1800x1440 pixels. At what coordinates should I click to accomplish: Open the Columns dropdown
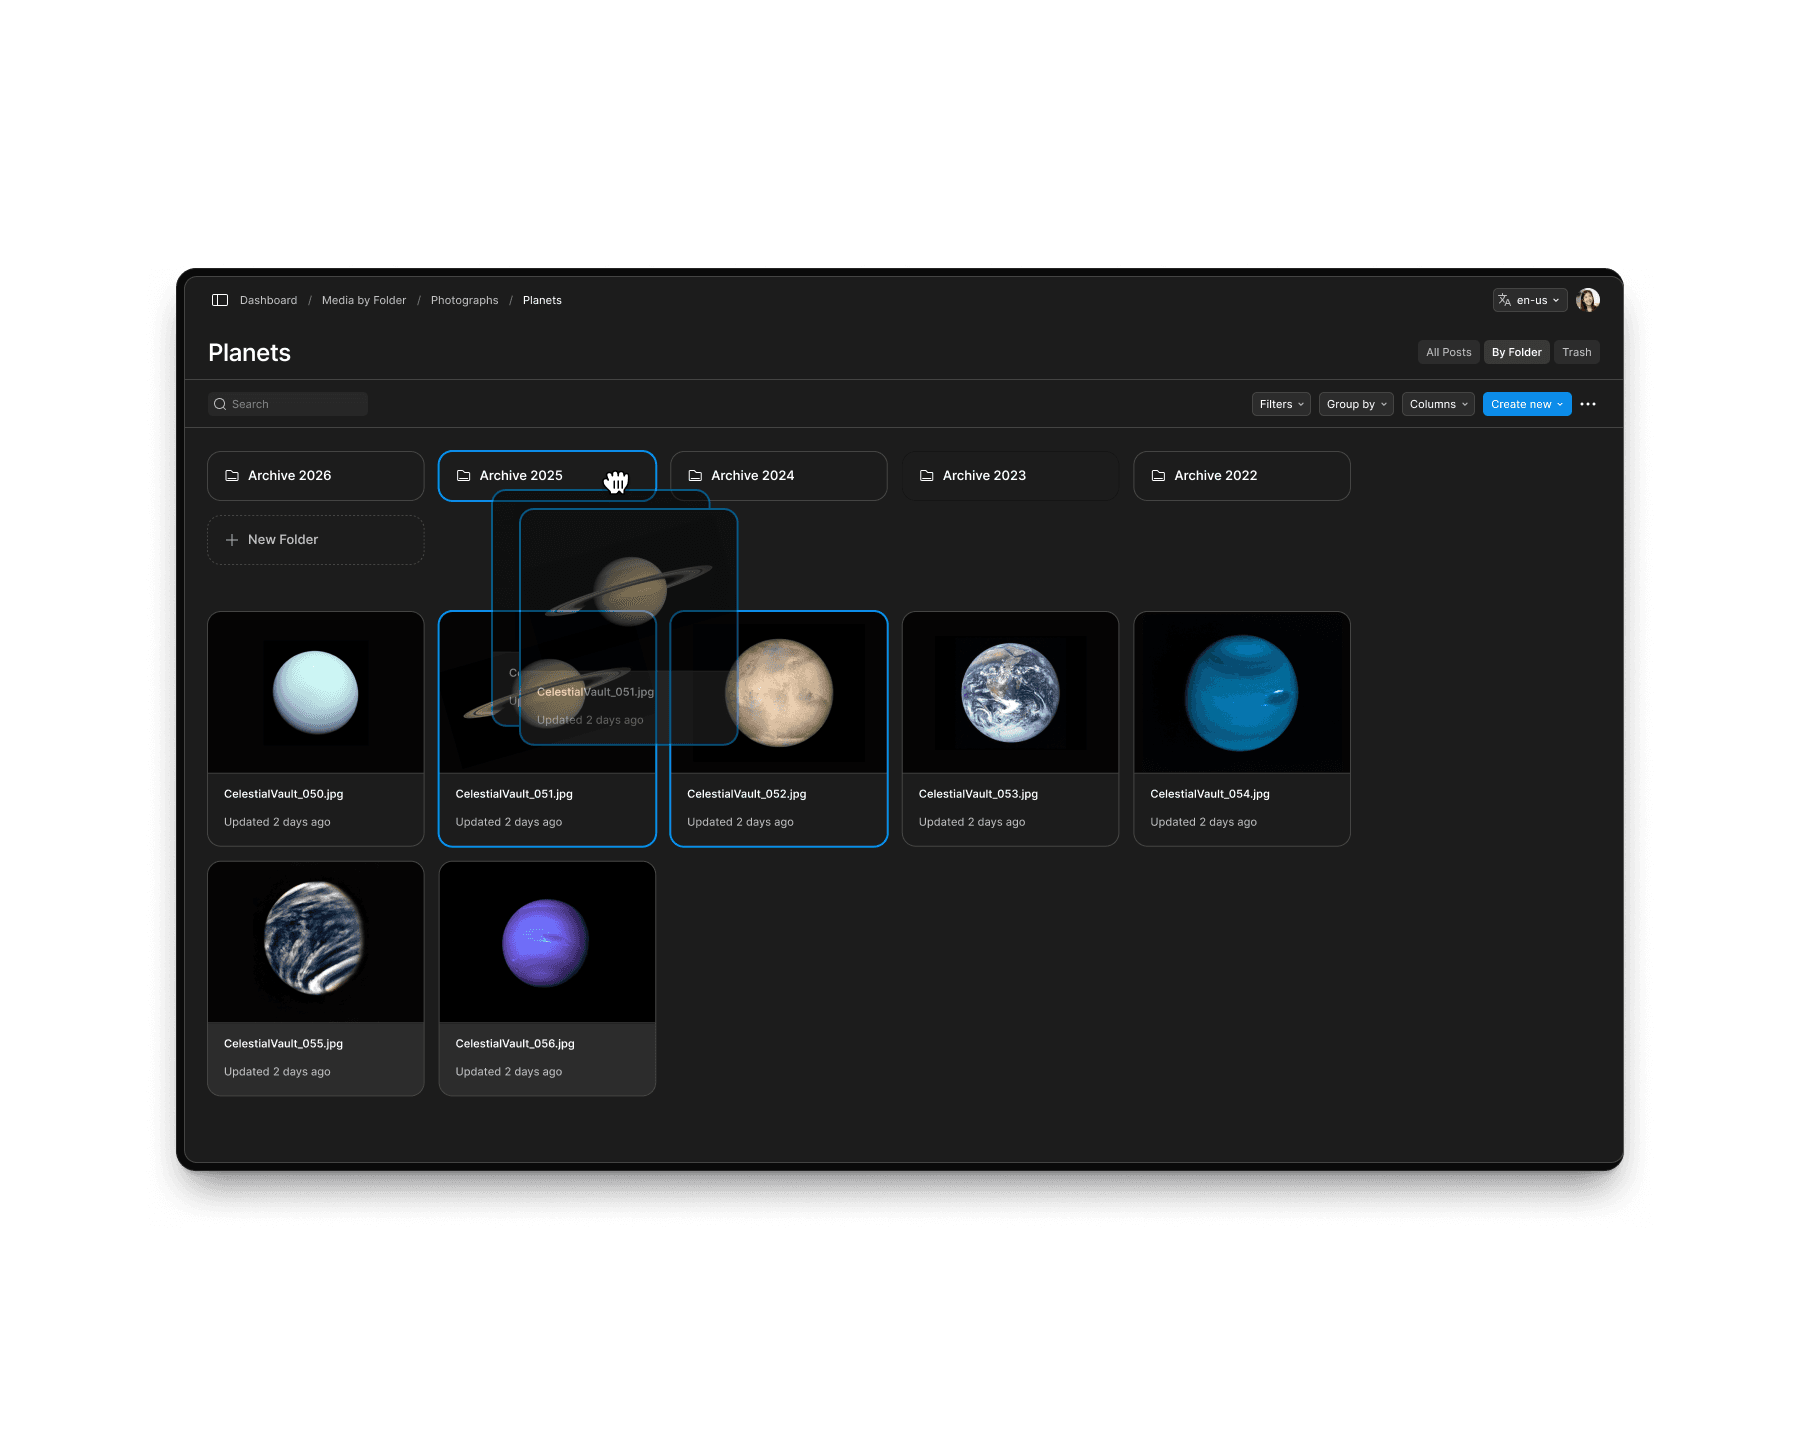pos(1438,404)
